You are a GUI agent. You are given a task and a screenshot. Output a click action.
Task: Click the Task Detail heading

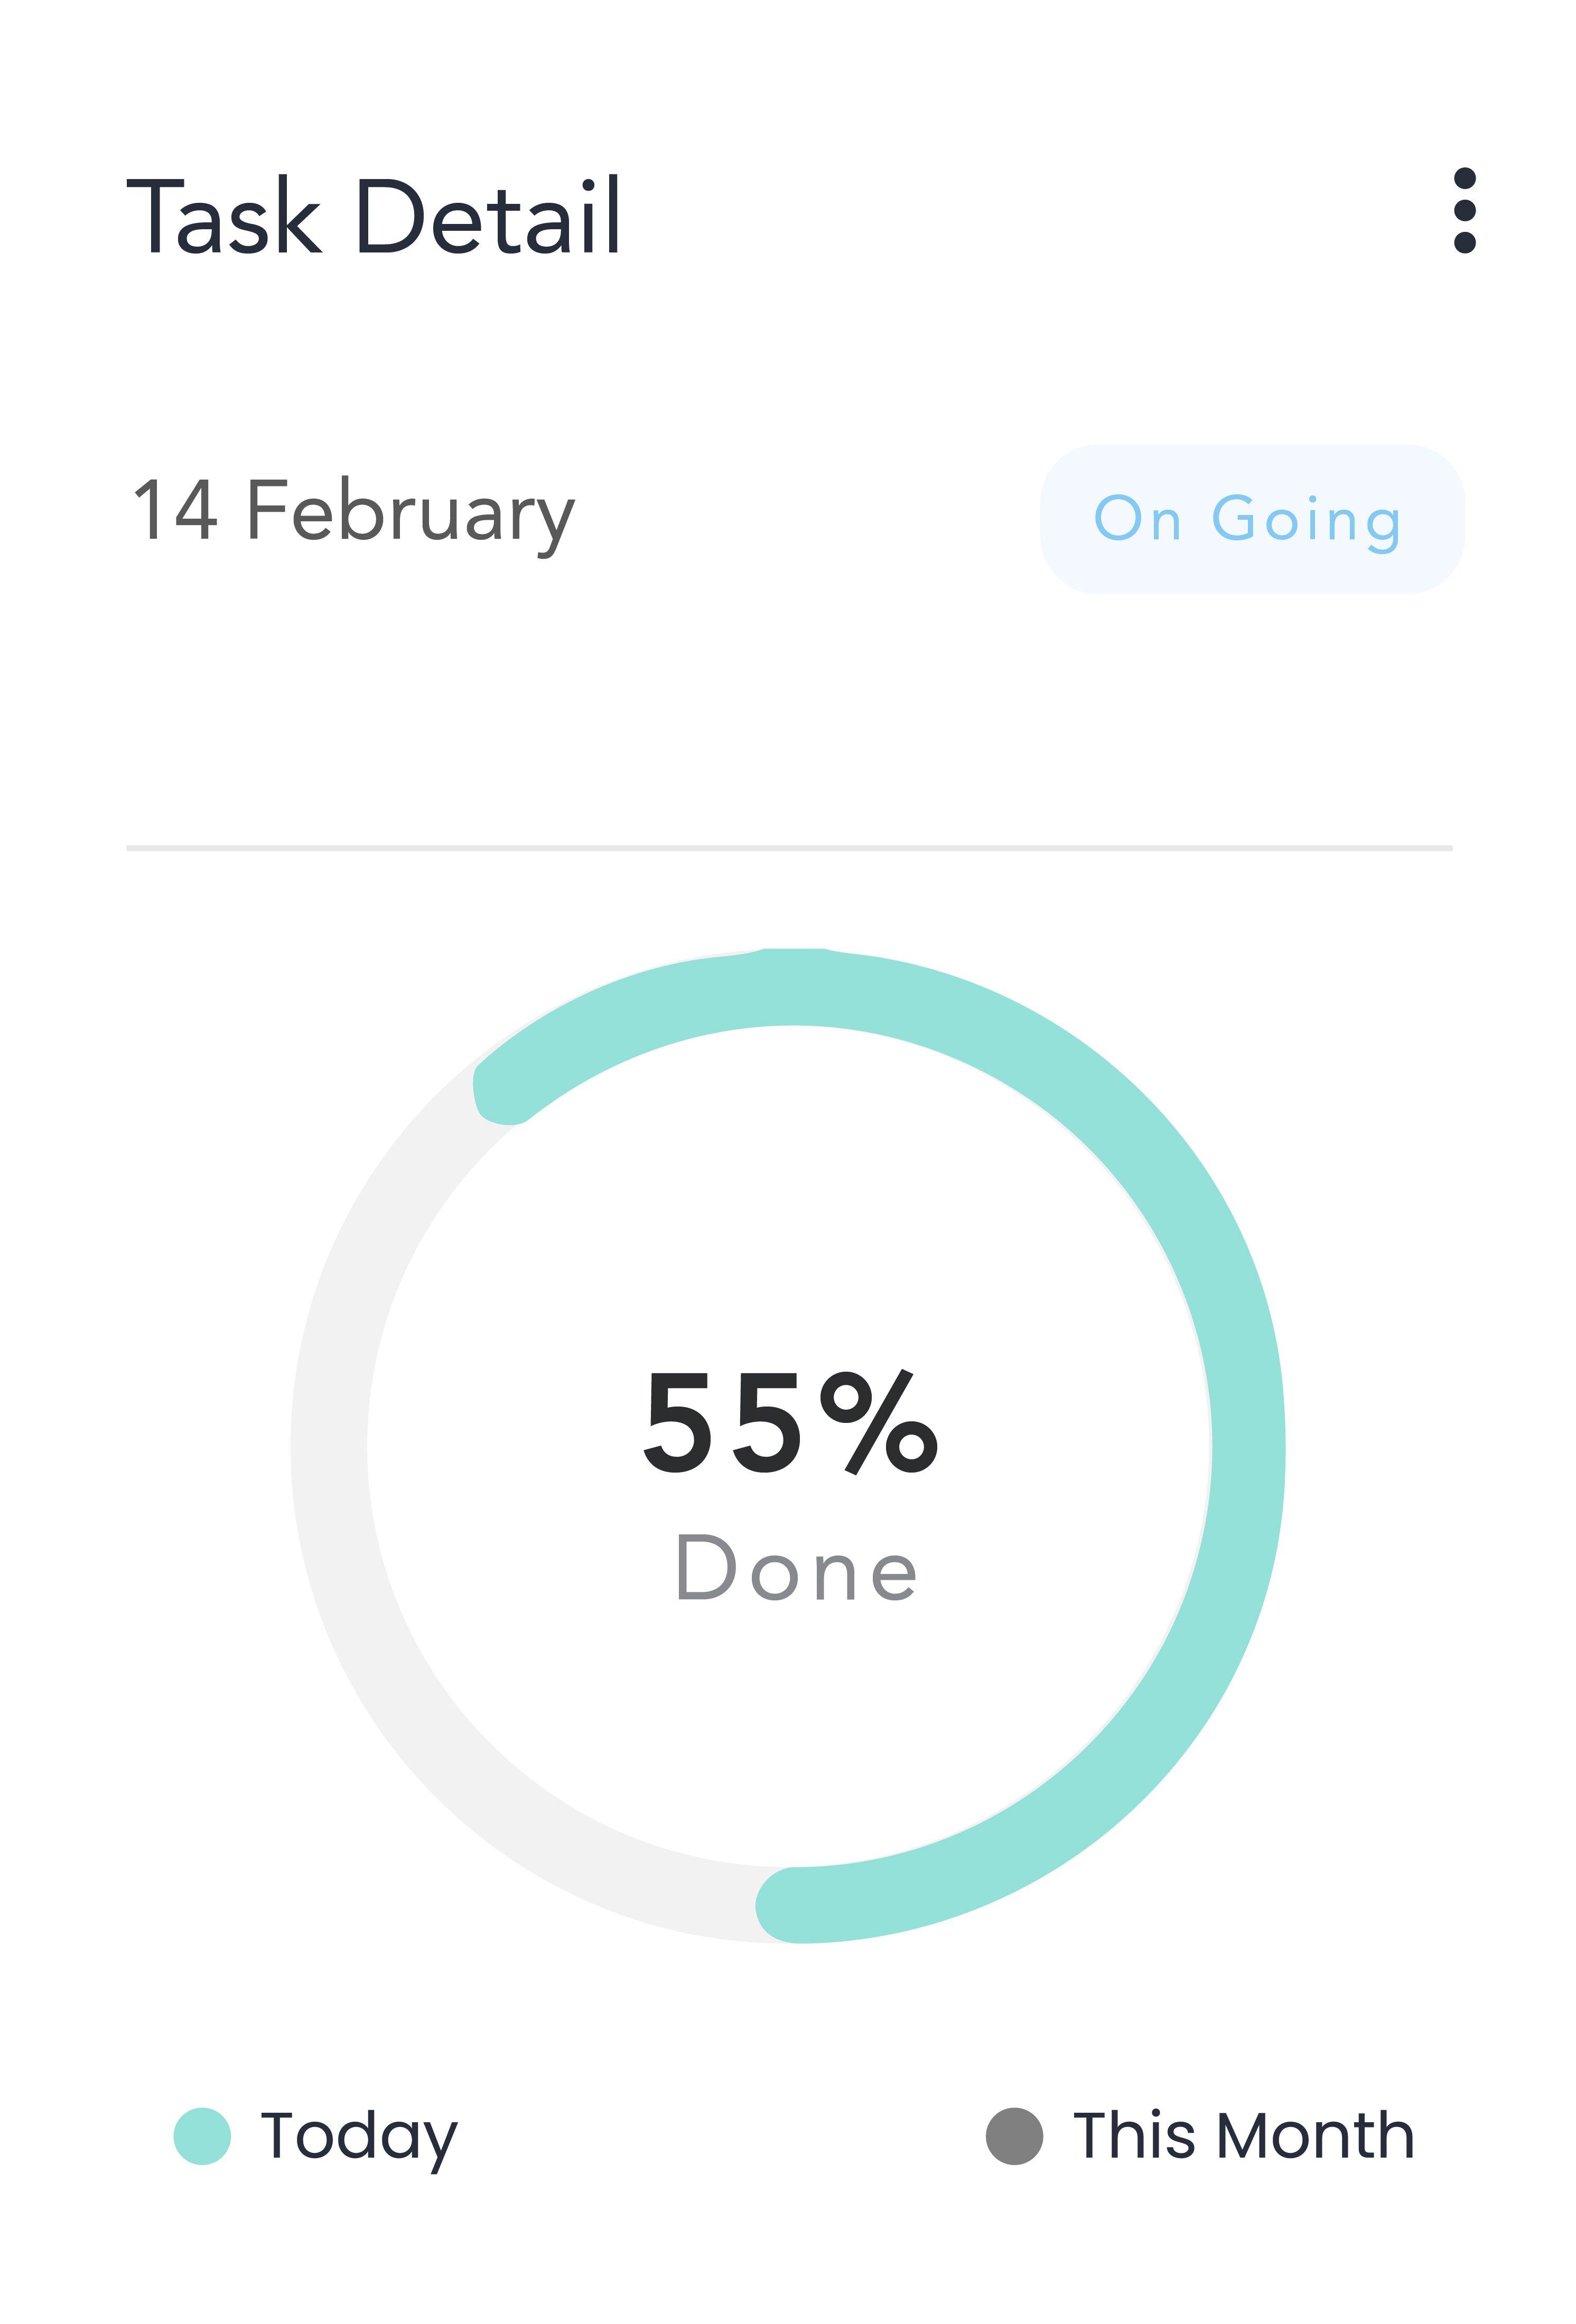(x=374, y=216)
